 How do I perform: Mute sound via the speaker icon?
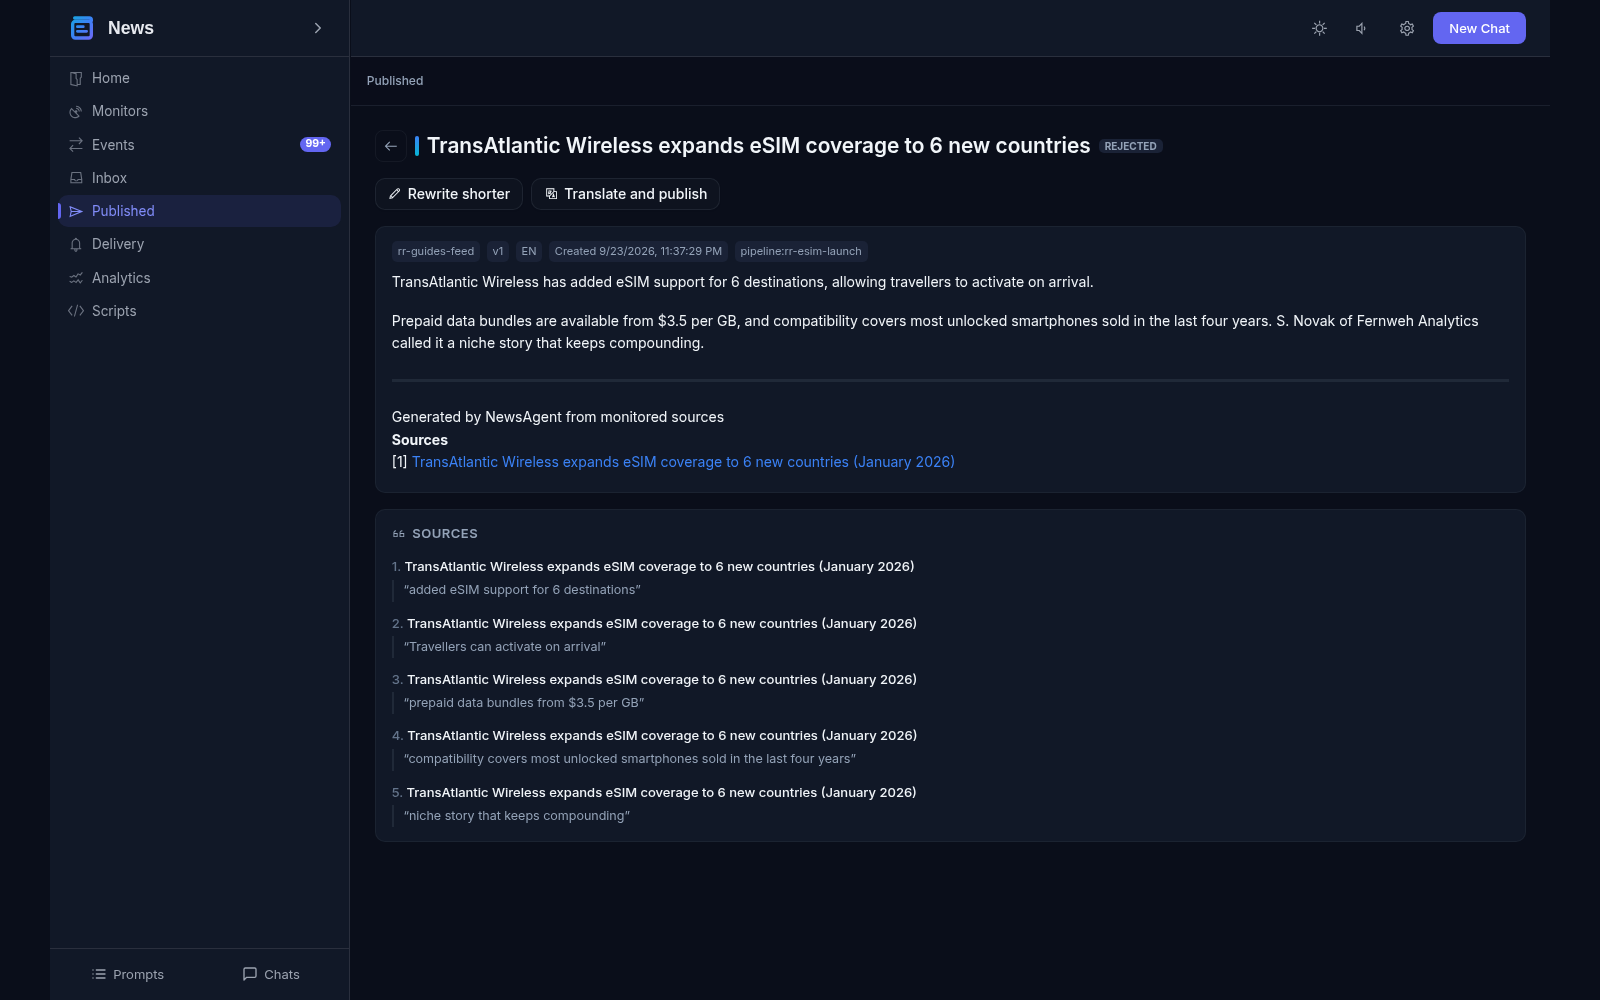[x=1362, y=28]
